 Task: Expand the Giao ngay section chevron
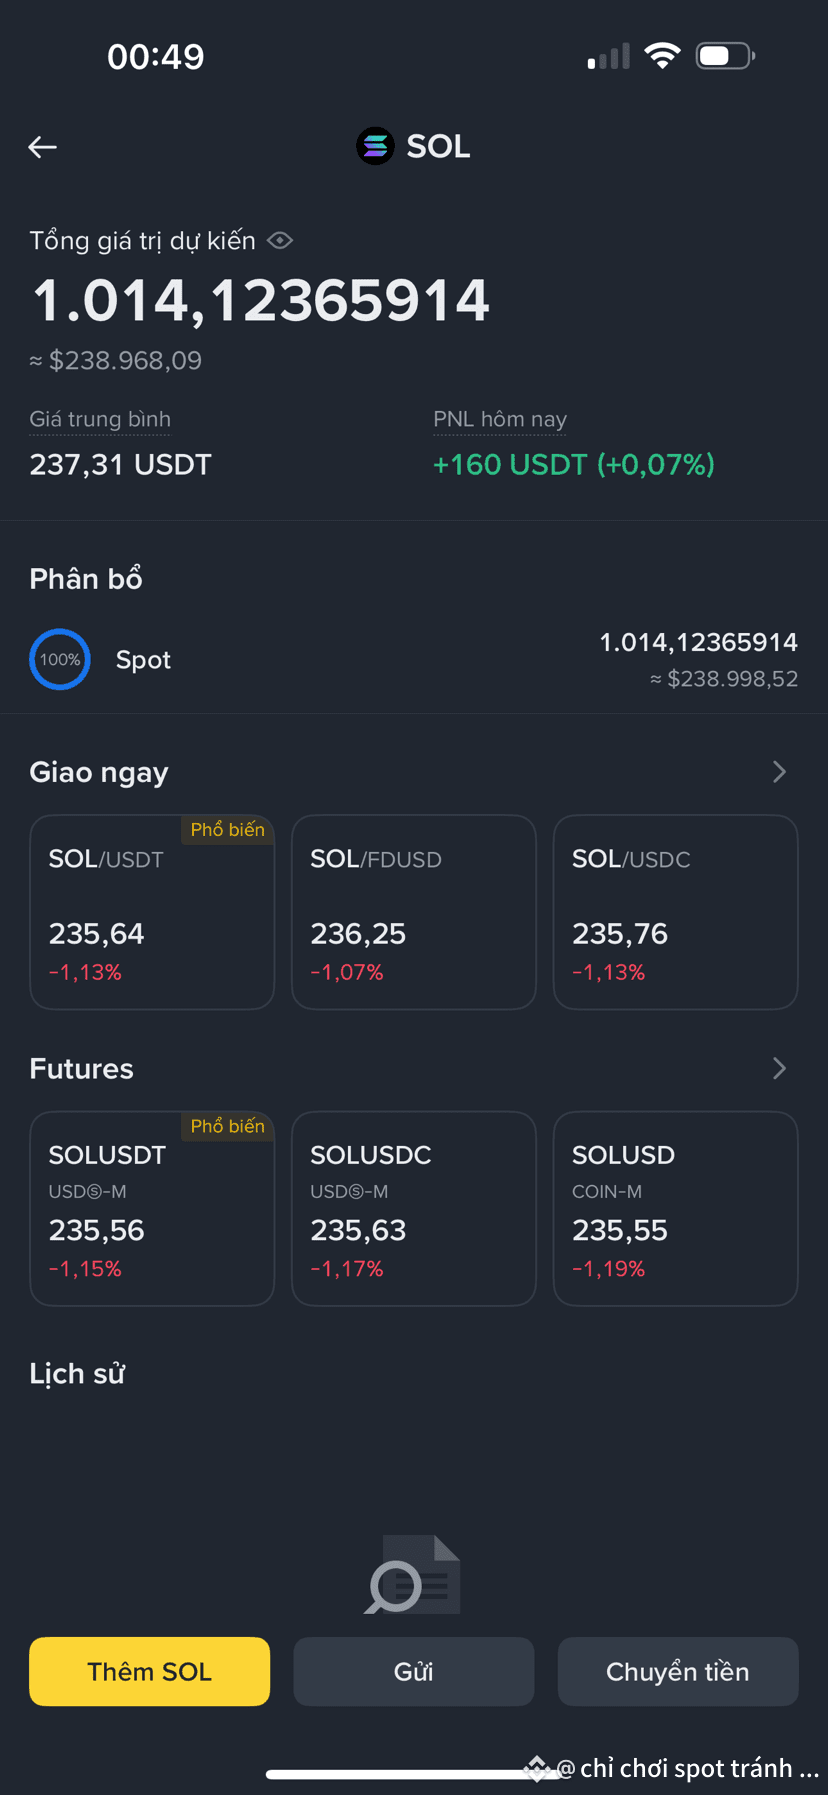point(779,772)
